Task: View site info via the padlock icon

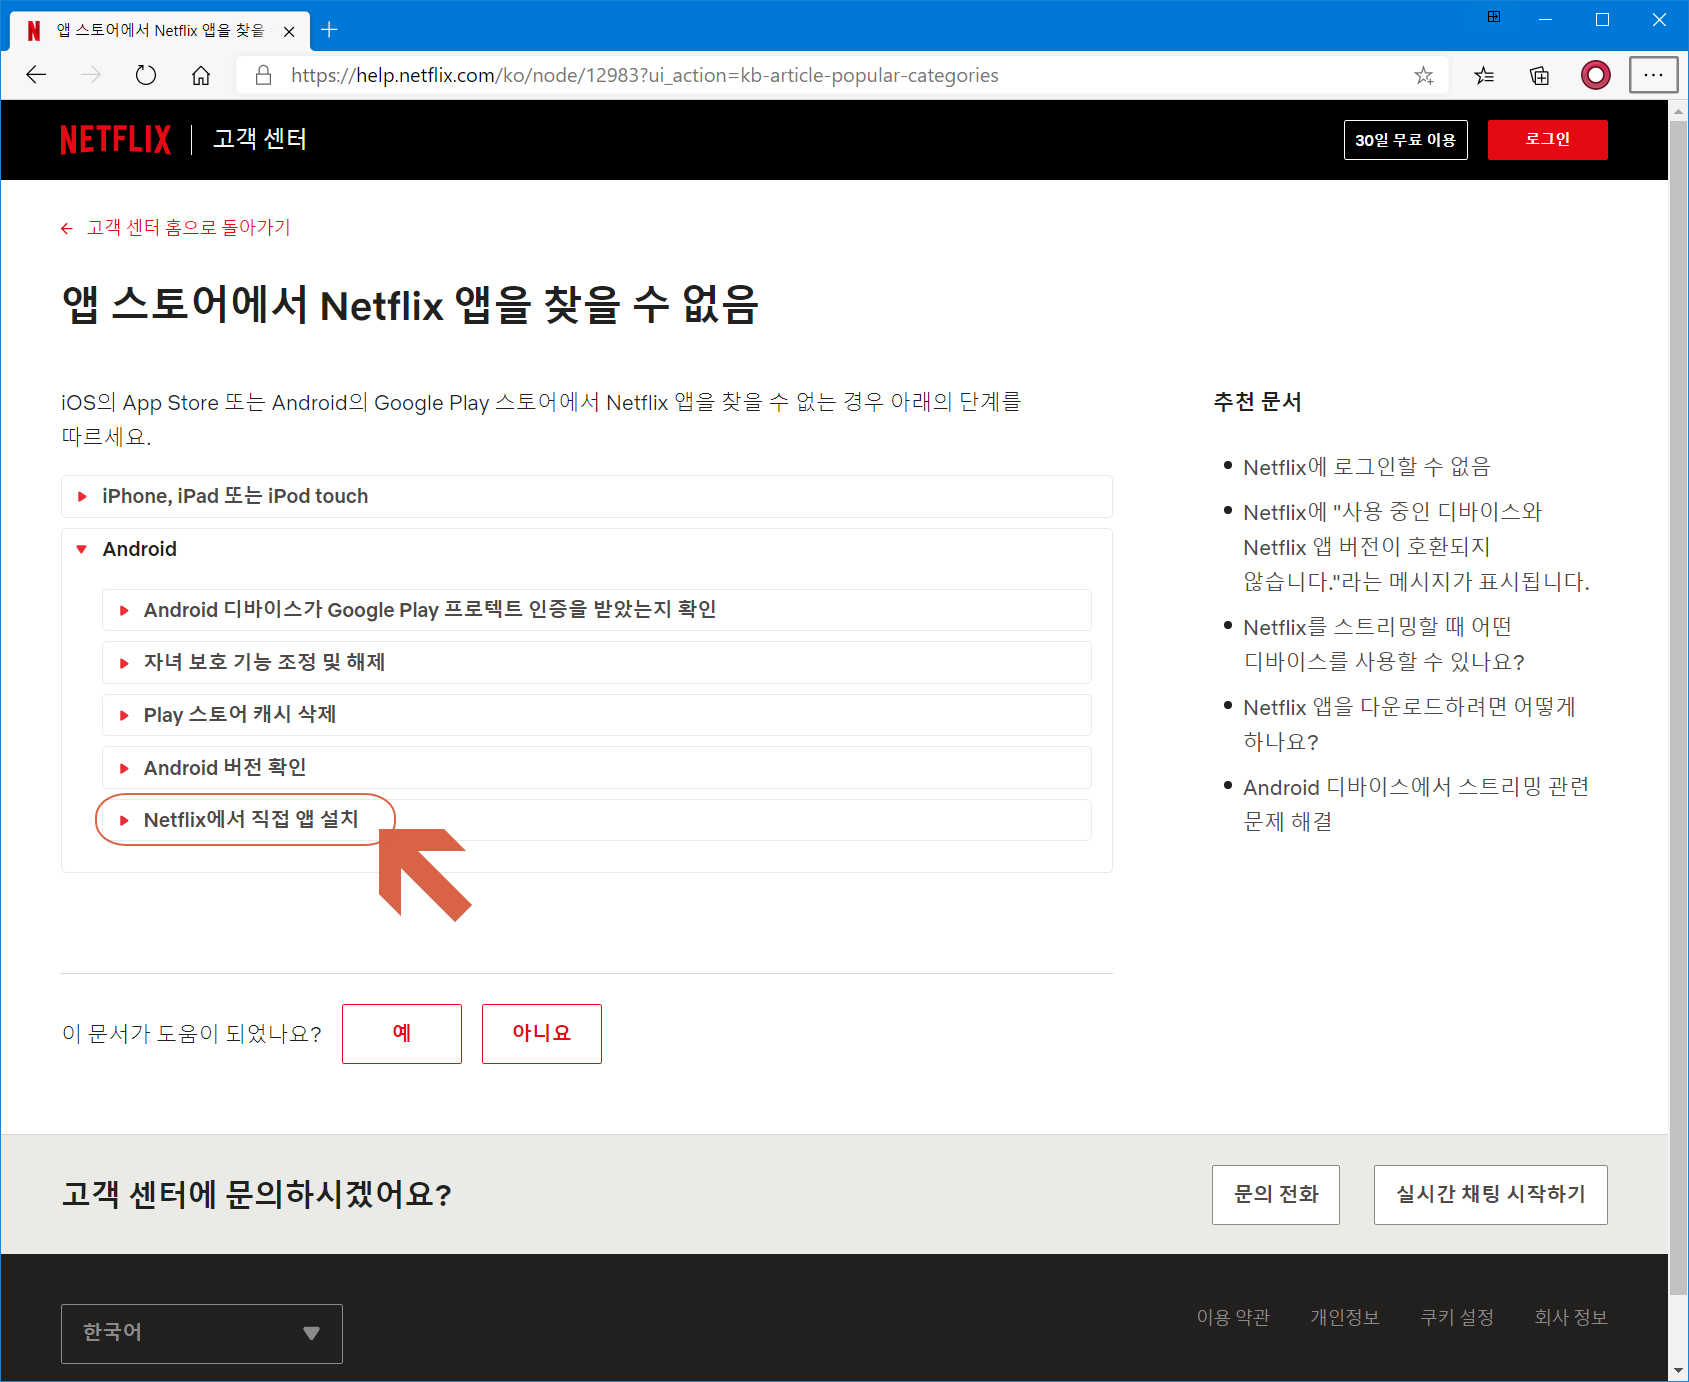Action: [263, 75]
